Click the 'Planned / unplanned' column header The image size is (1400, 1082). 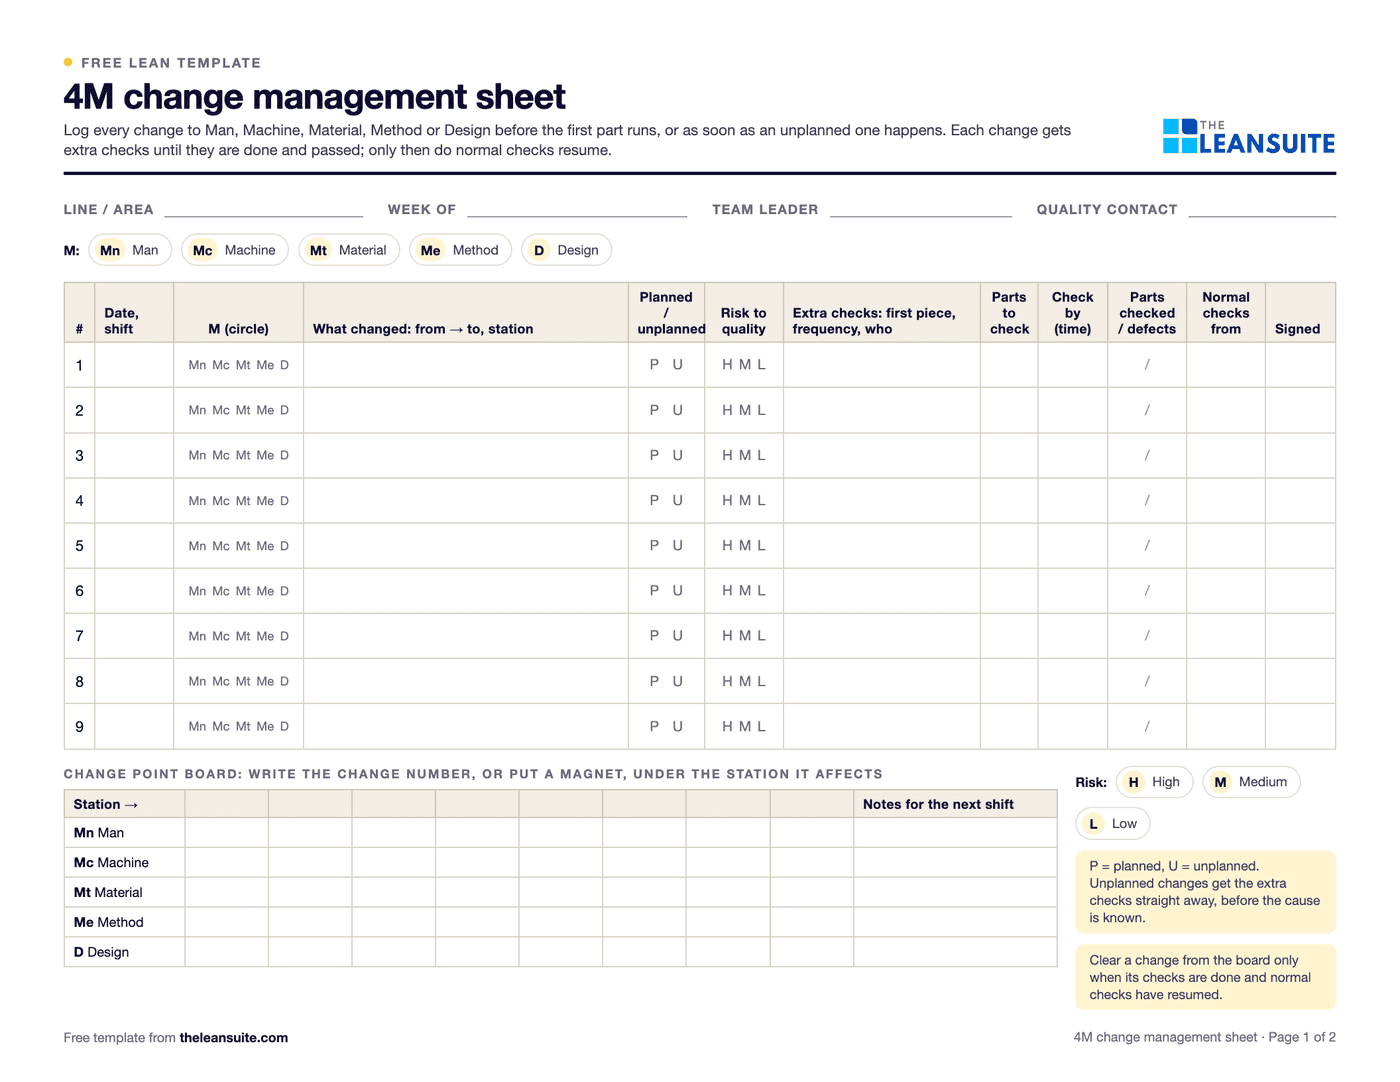(x=667, y=313)
